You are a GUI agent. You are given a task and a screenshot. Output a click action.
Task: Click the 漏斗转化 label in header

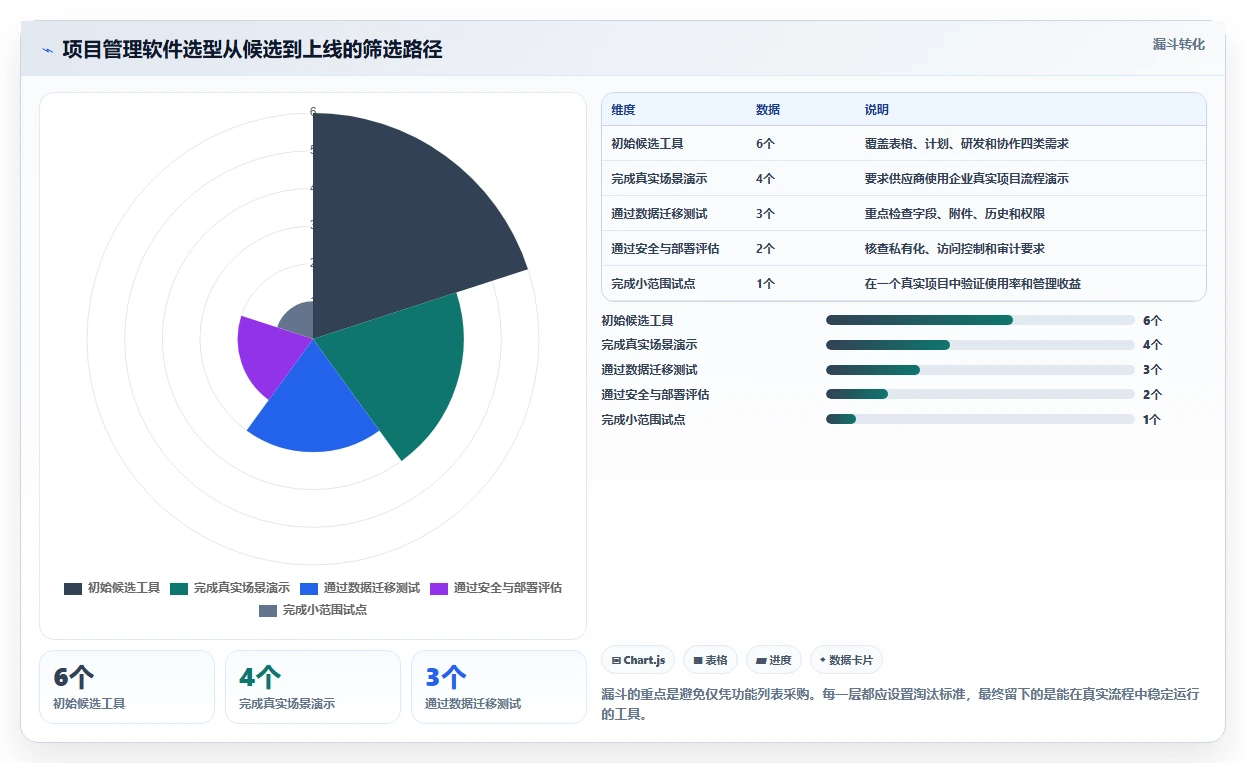tap(1178, 45)
